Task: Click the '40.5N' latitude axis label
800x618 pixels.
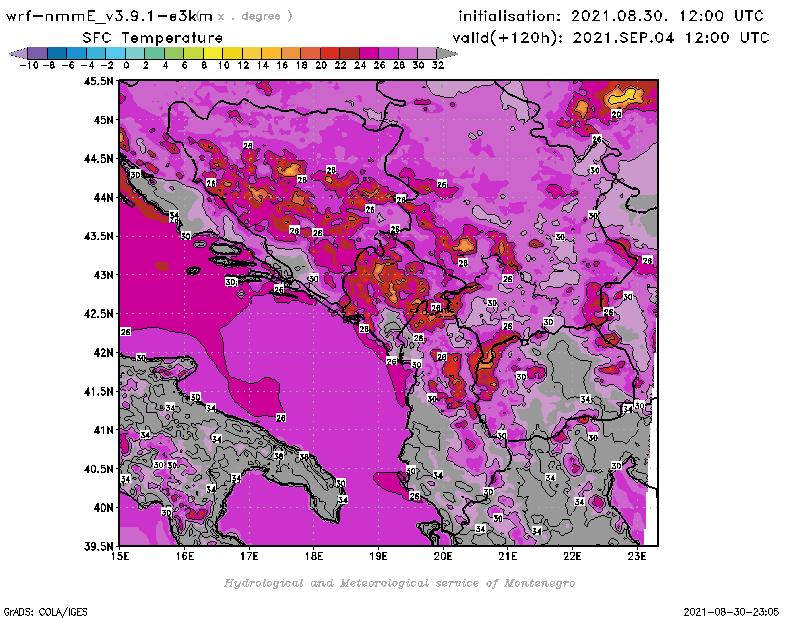Action: (98, 469)
